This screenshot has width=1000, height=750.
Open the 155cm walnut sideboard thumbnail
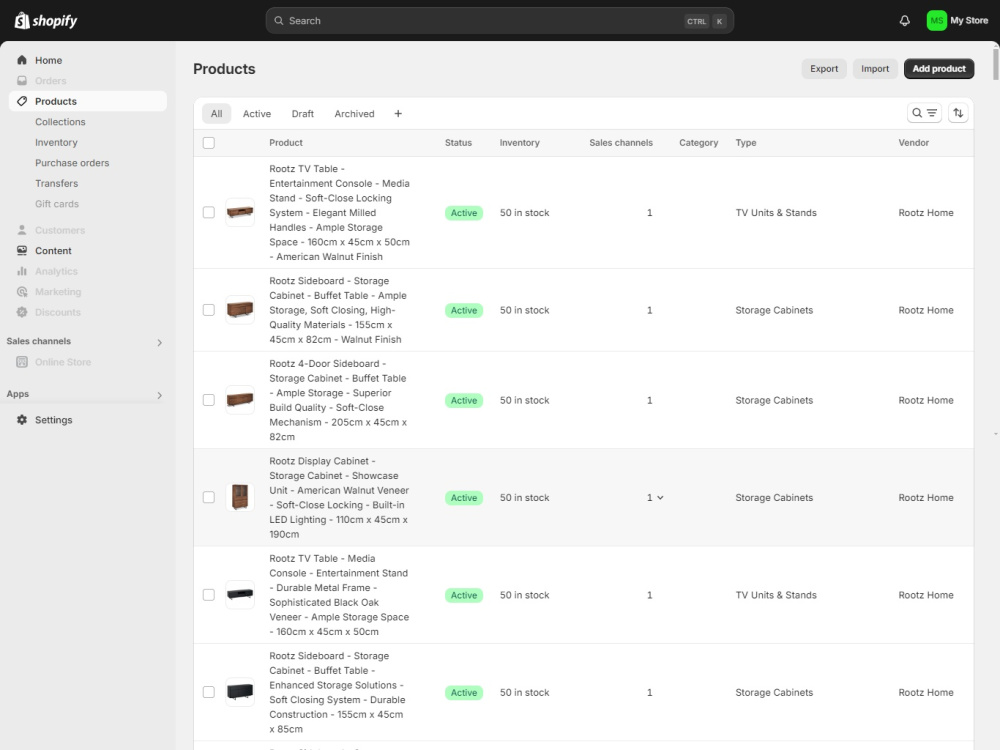point(240,310)
